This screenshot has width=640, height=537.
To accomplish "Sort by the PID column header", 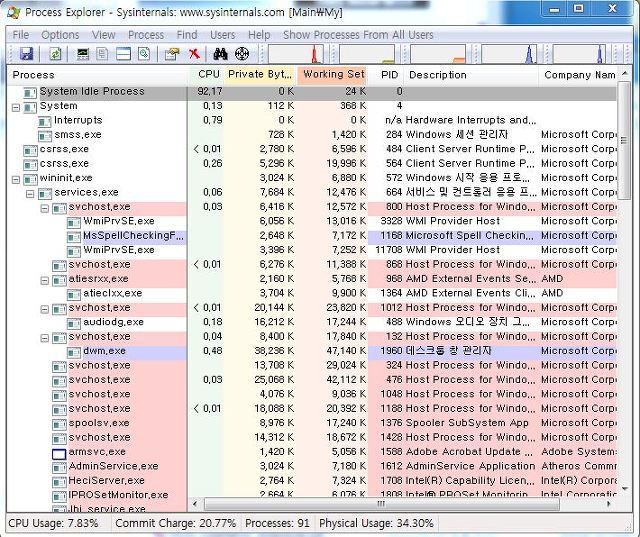I will tap(385, 75).
